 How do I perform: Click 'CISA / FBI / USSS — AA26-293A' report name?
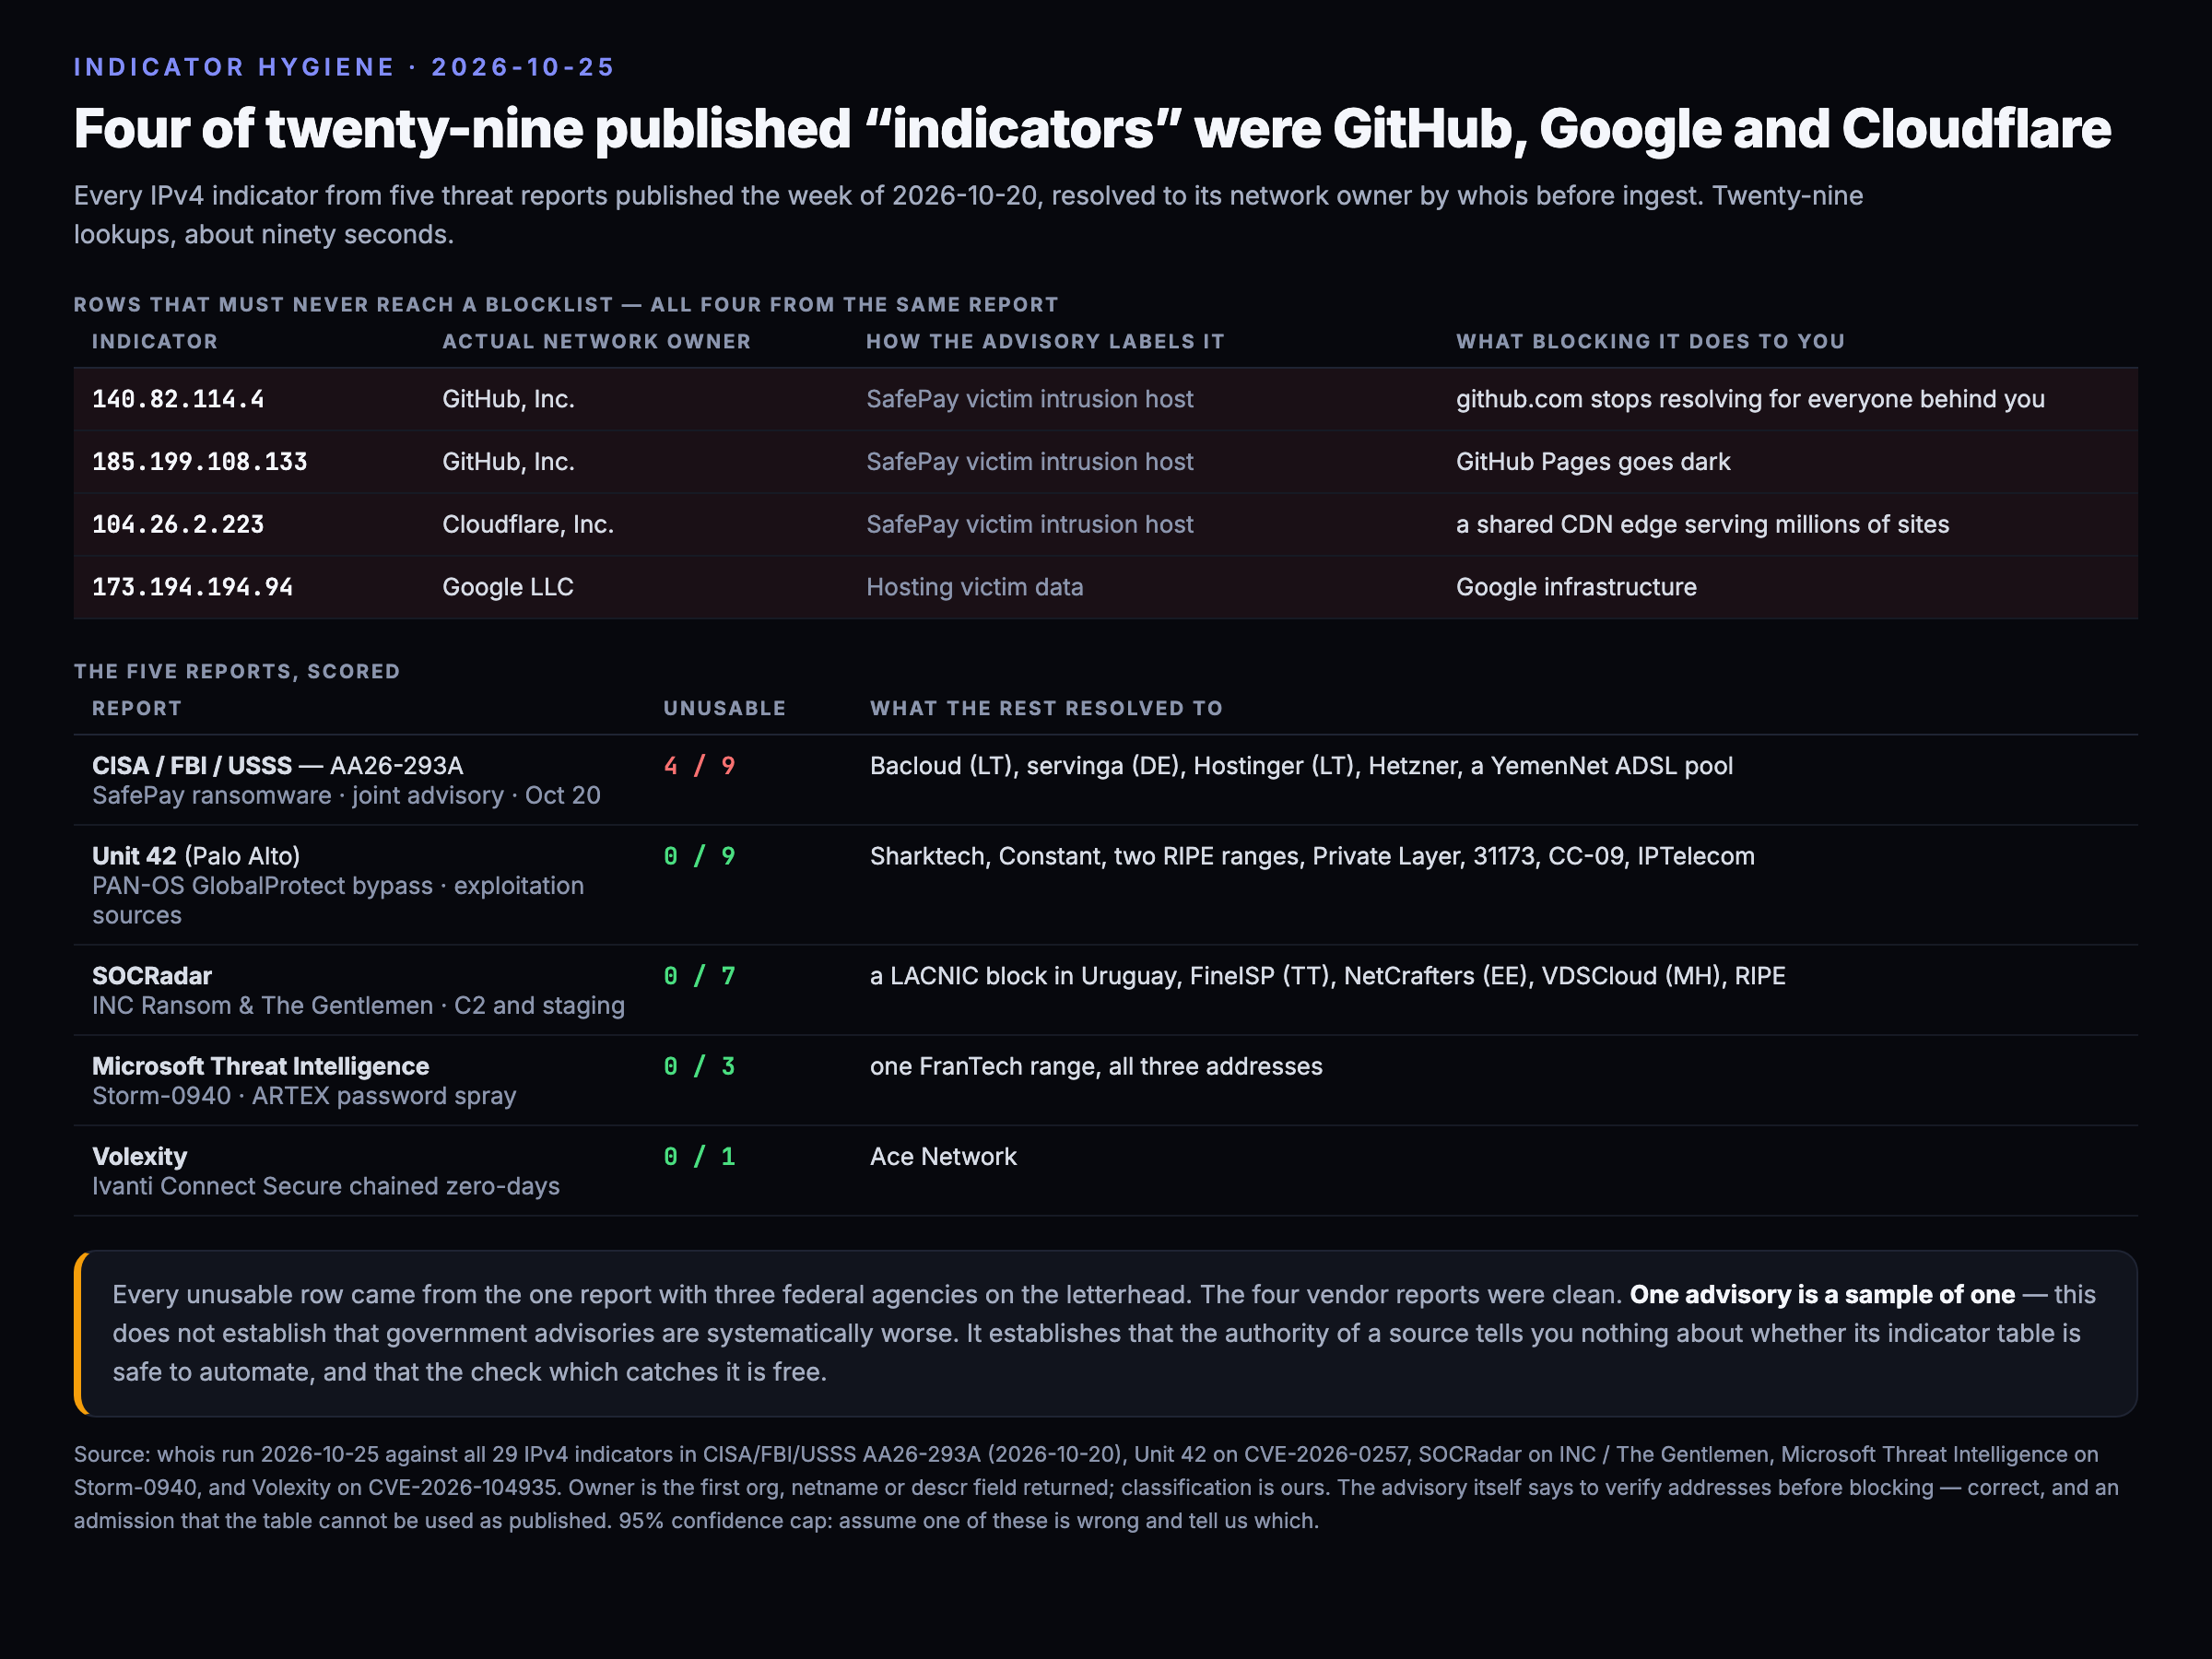278,766
